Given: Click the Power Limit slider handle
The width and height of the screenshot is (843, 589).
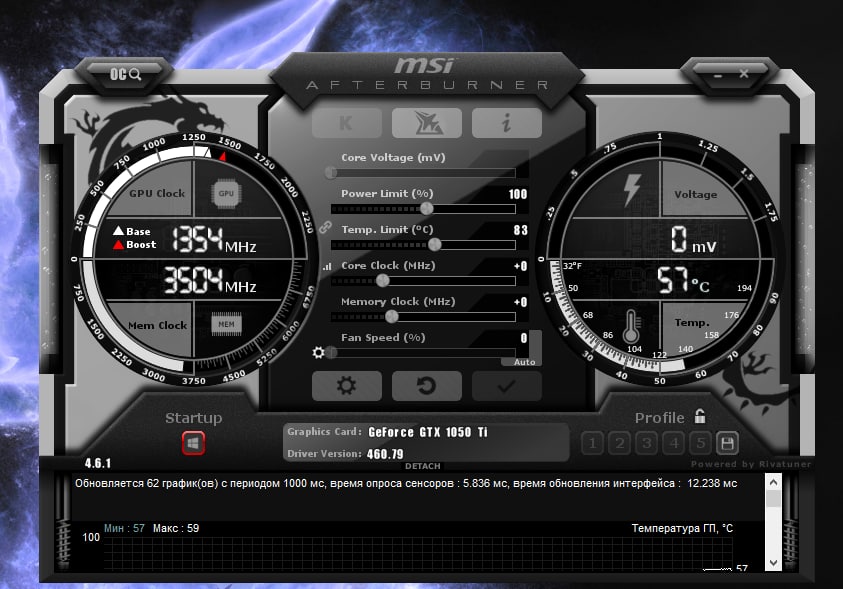Looking at the screenshot, I should (427, 209).
